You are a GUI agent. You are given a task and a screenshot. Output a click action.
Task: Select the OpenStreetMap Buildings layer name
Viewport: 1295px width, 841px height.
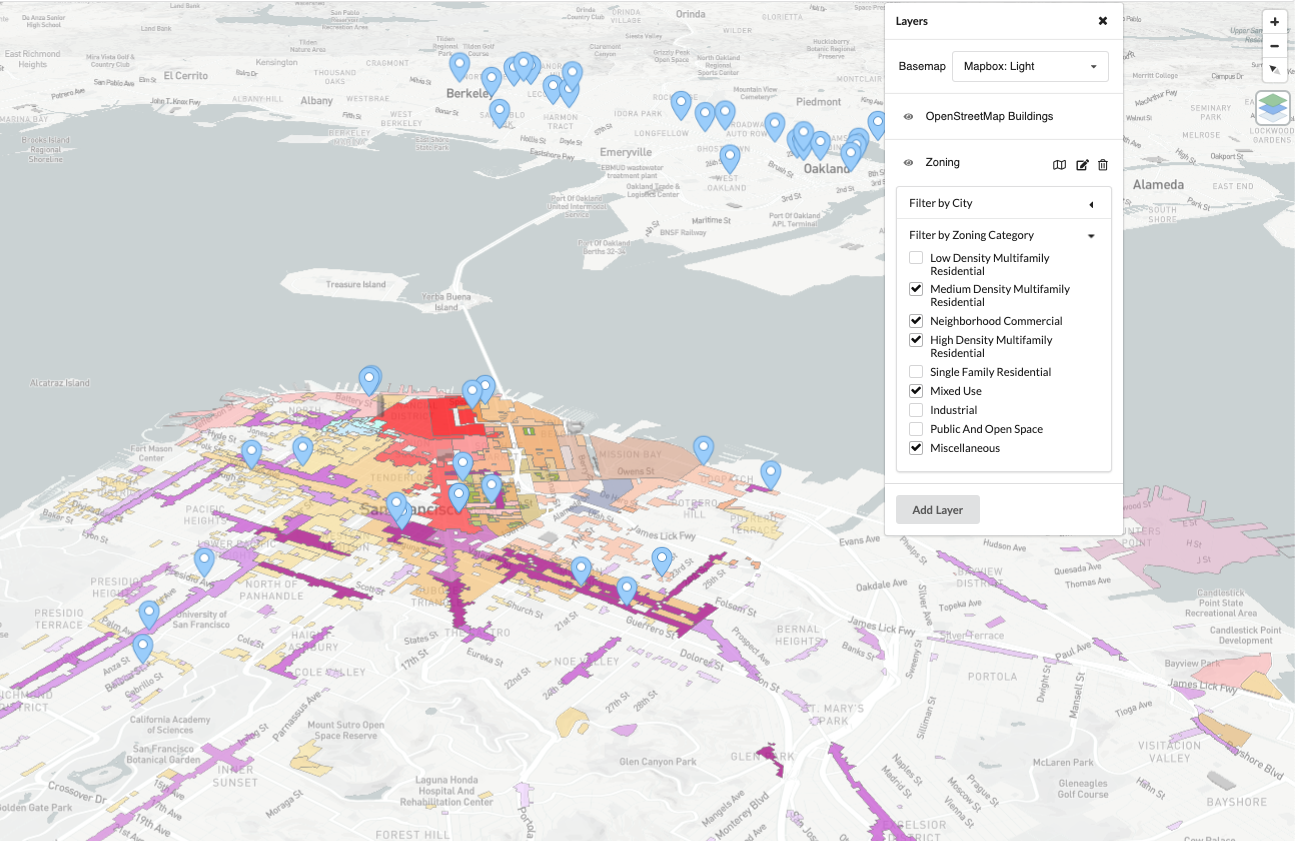[x=989, y=116]
